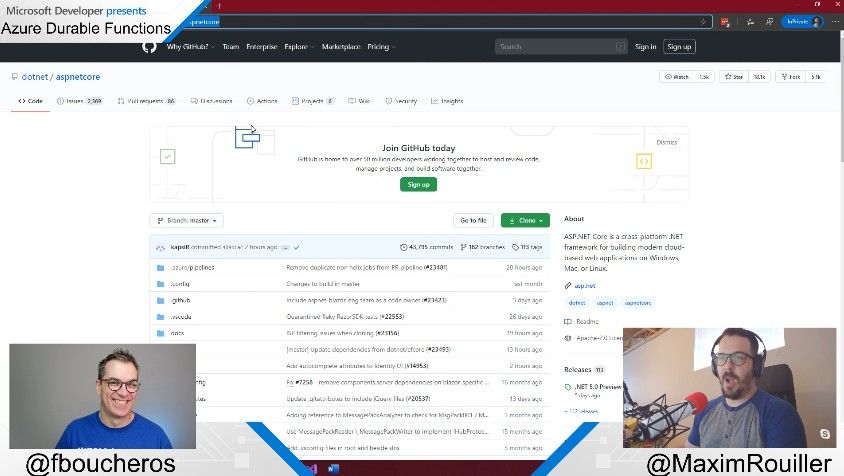Click the InPrivate profile button

(x=802, y=22)
